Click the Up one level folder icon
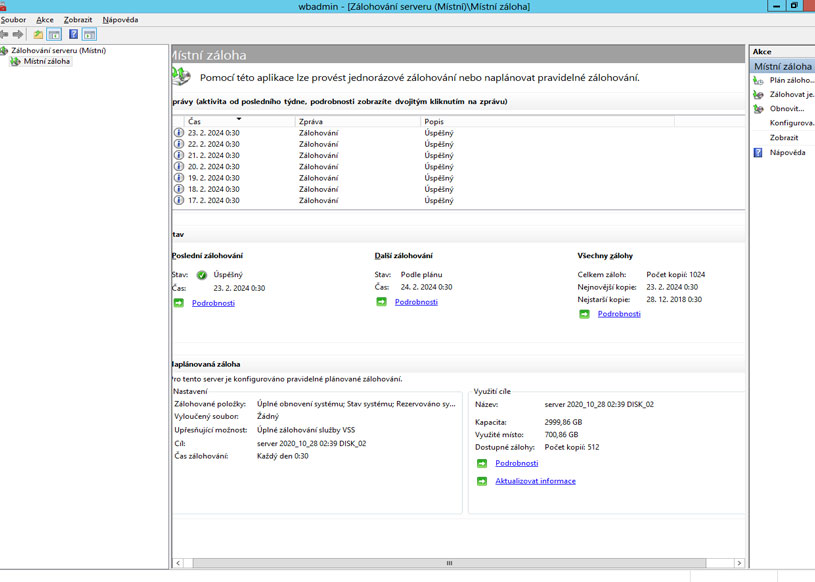This screenshot has height=582, width=815. (38, 35)
